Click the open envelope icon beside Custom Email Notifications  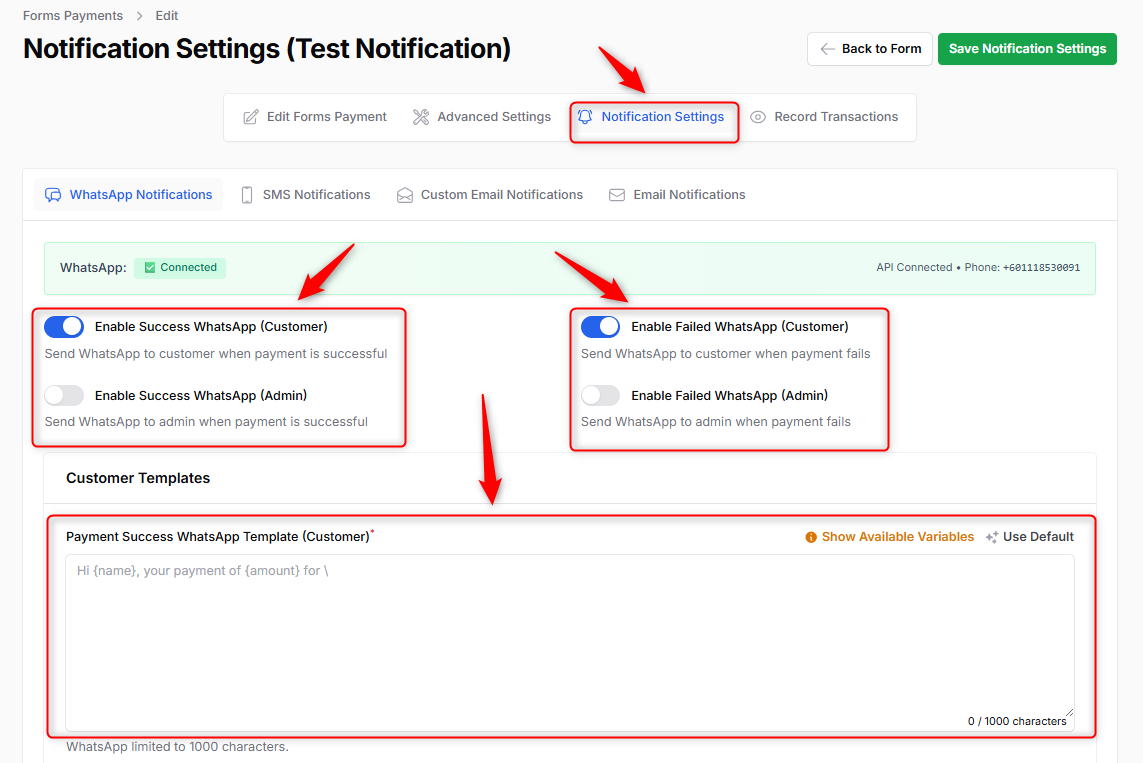(405, 195)
